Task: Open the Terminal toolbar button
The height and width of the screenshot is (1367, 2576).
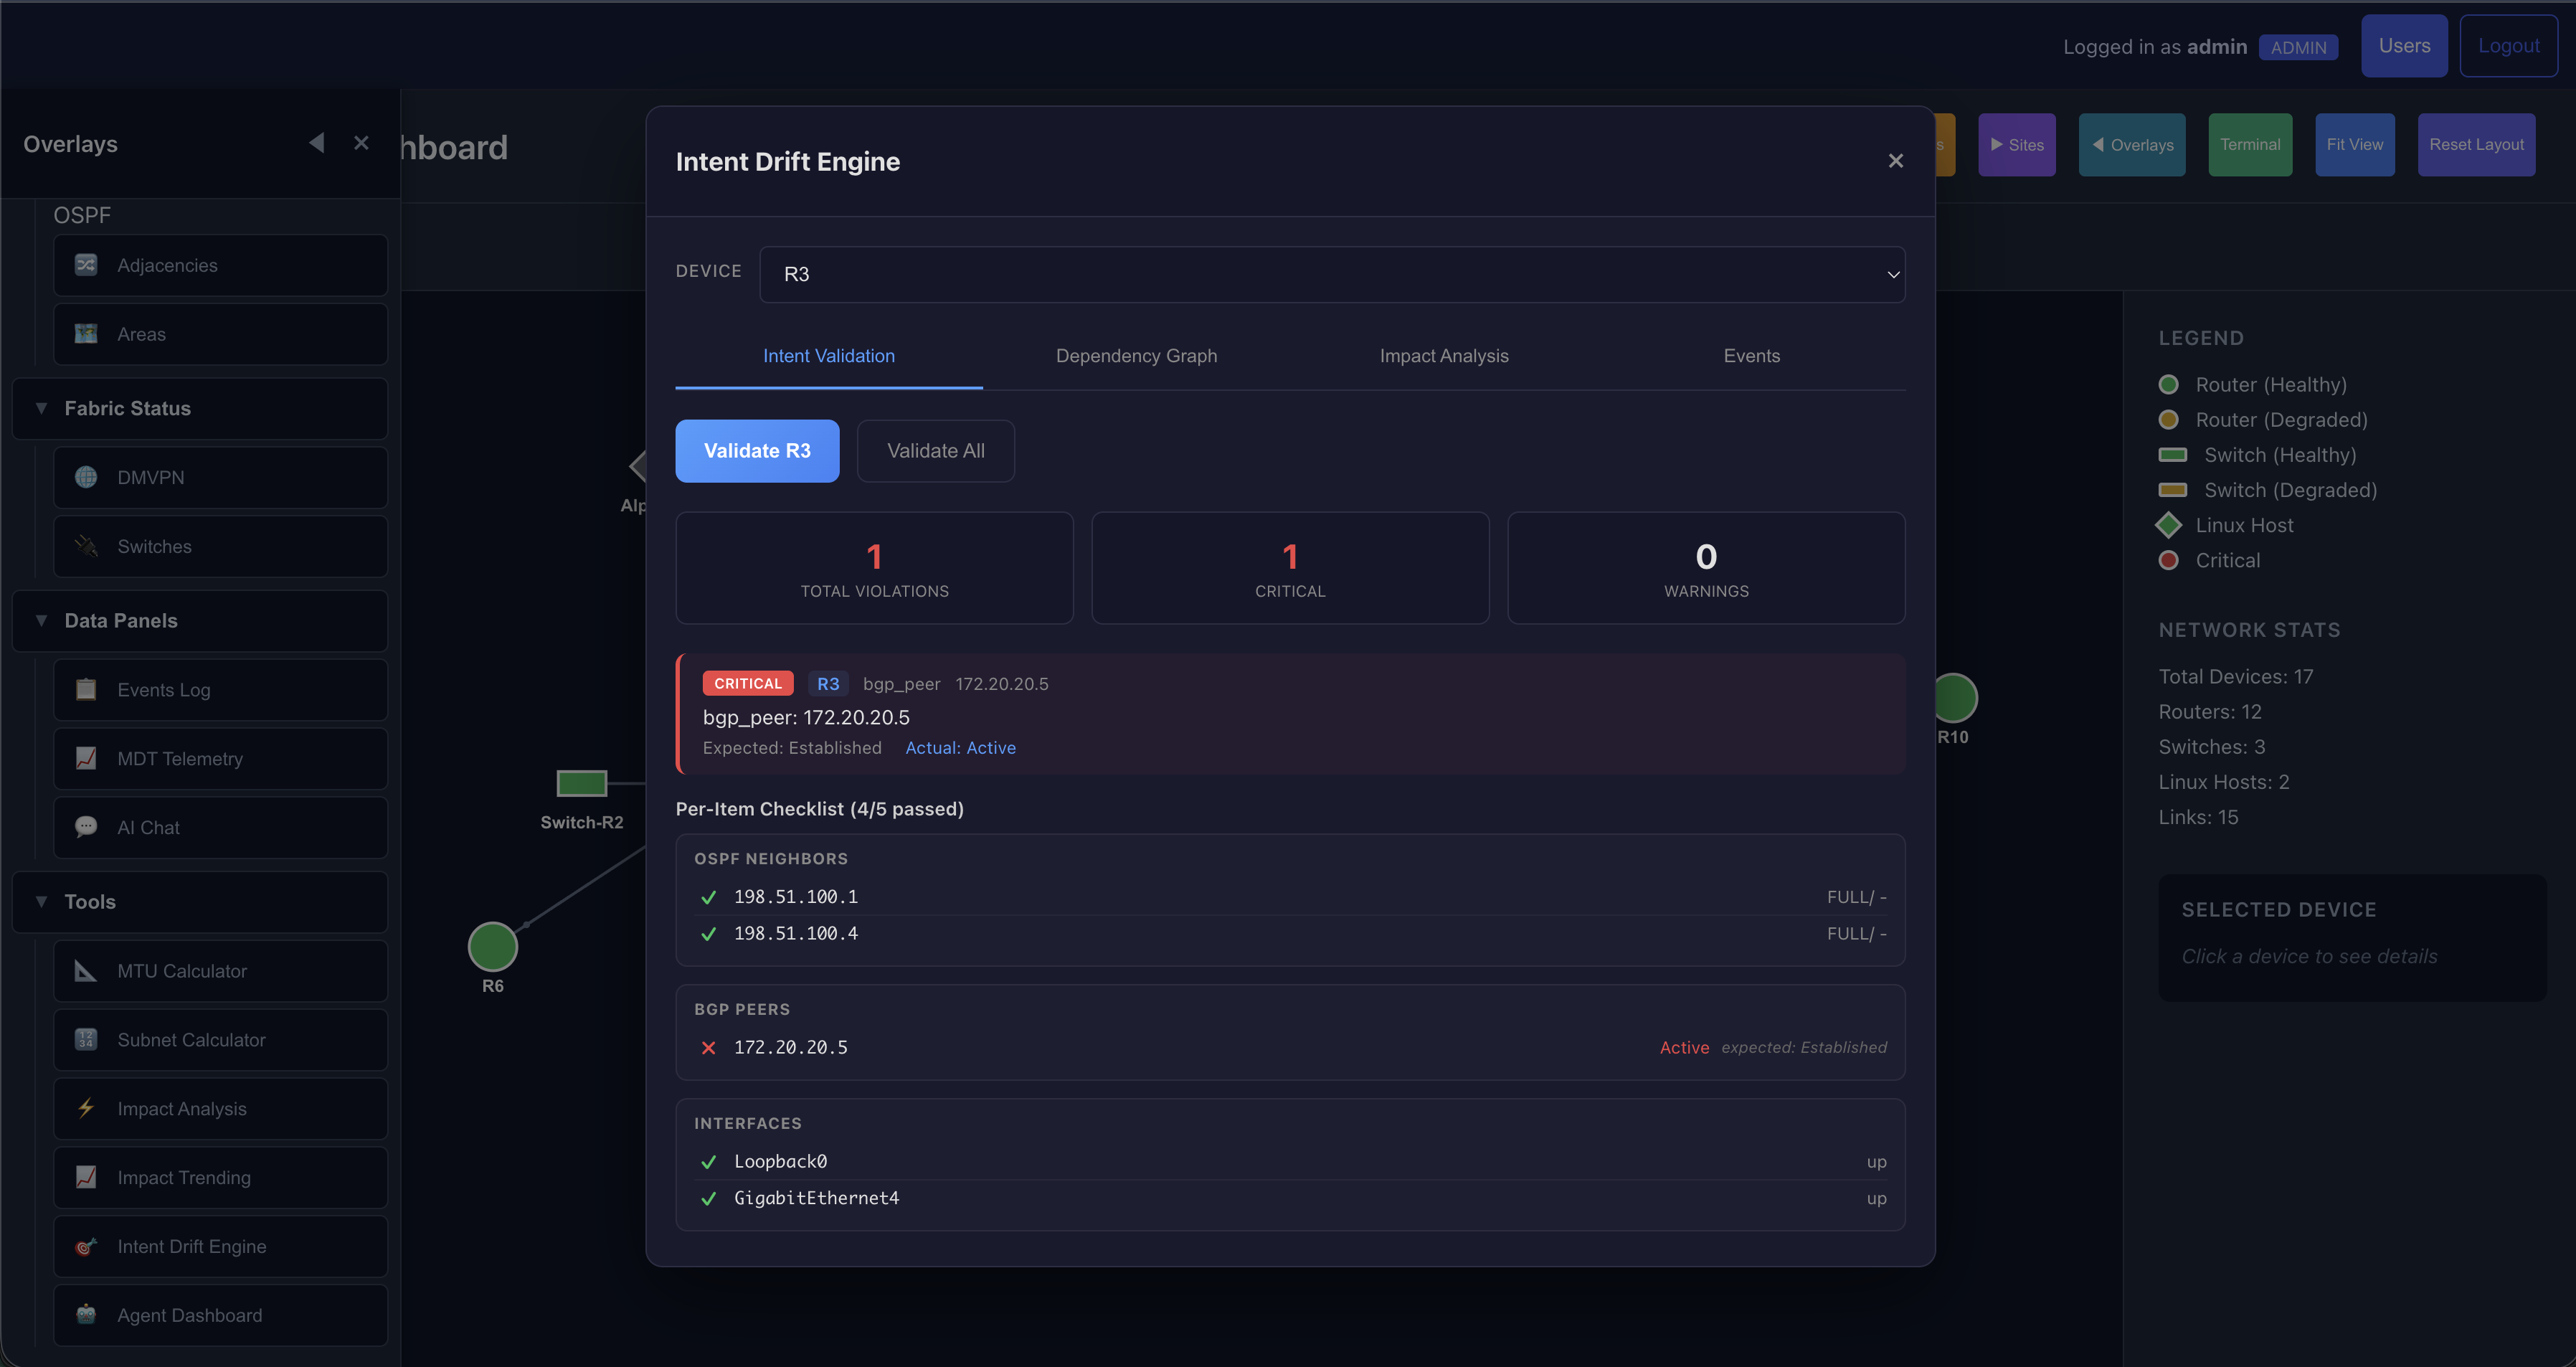Action: pos(2250,145)
